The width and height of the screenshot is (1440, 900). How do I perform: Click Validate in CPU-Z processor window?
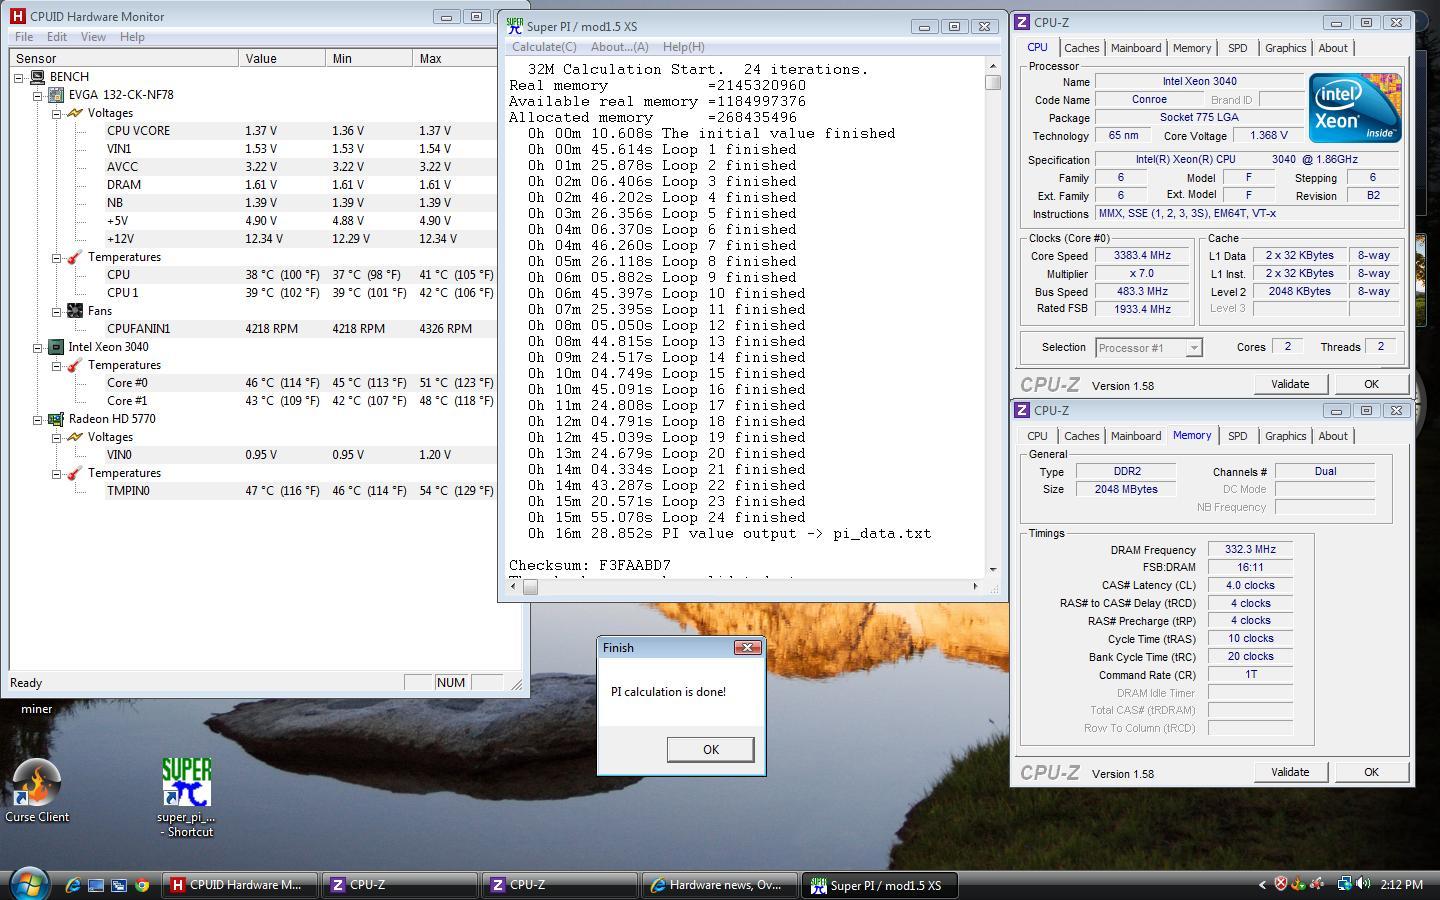[x=1289, y=384]
